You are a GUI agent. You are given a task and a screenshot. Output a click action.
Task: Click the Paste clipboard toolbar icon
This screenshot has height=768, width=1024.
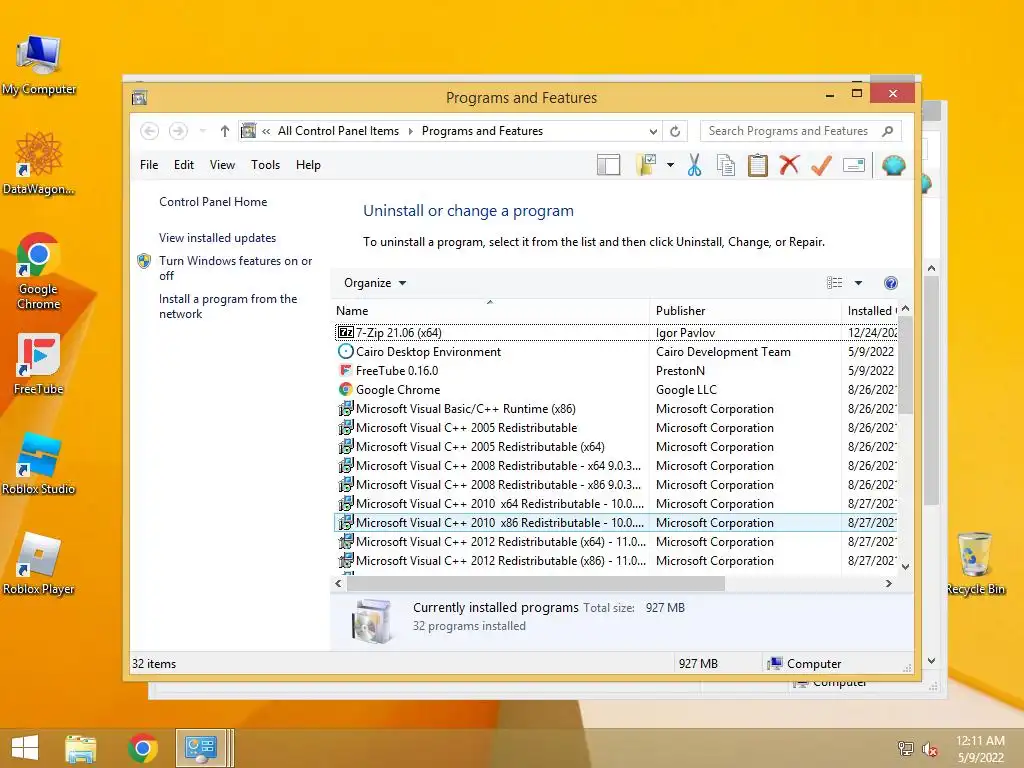point(758,165)
